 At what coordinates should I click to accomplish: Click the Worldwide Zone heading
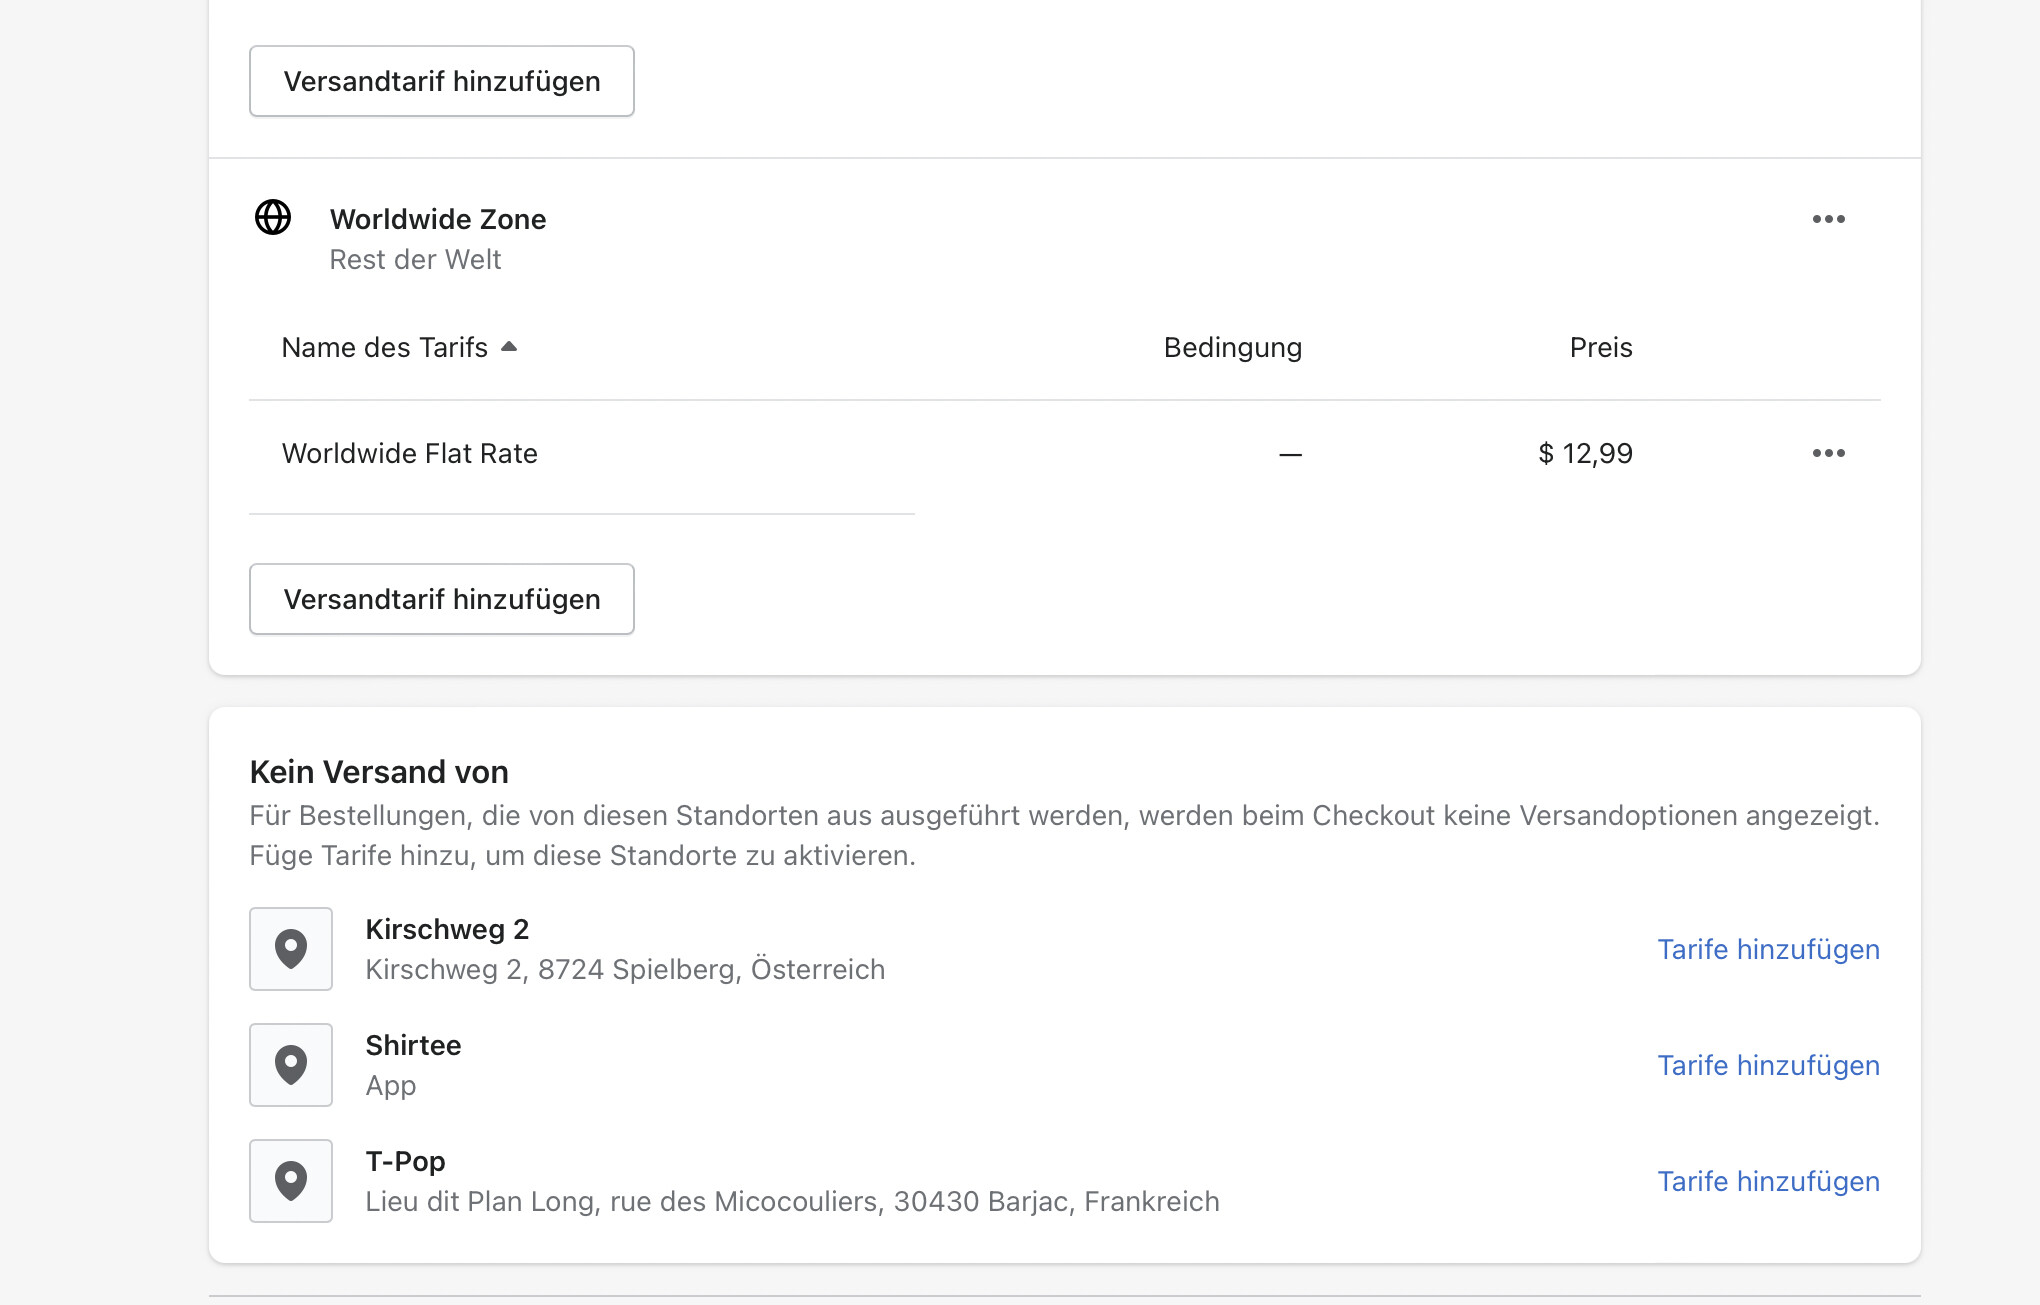tap(437, 219)
